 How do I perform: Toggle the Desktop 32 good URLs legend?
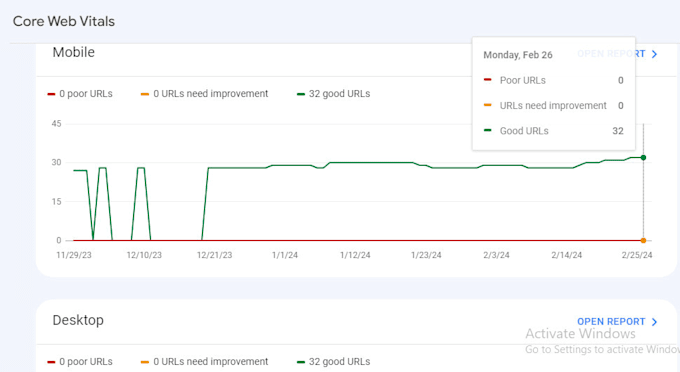[333, 362]
